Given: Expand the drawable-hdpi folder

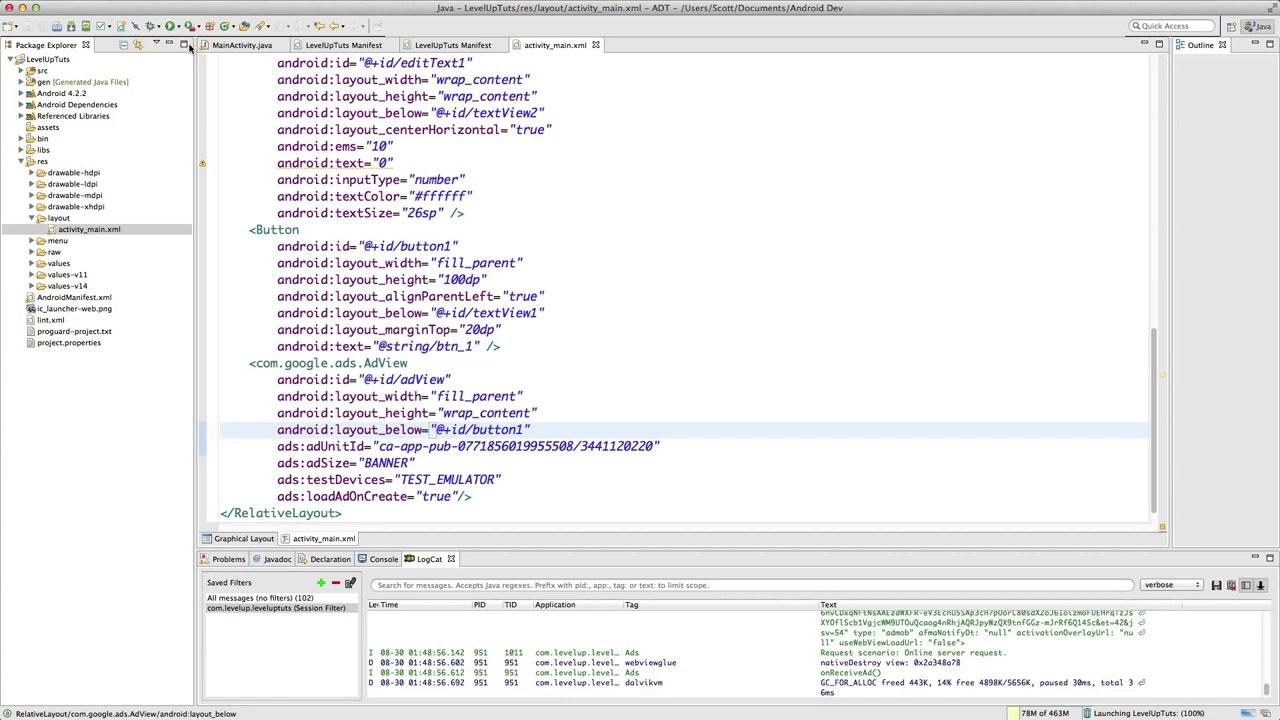Looking at the screenshot, I should tap(31, 173).
